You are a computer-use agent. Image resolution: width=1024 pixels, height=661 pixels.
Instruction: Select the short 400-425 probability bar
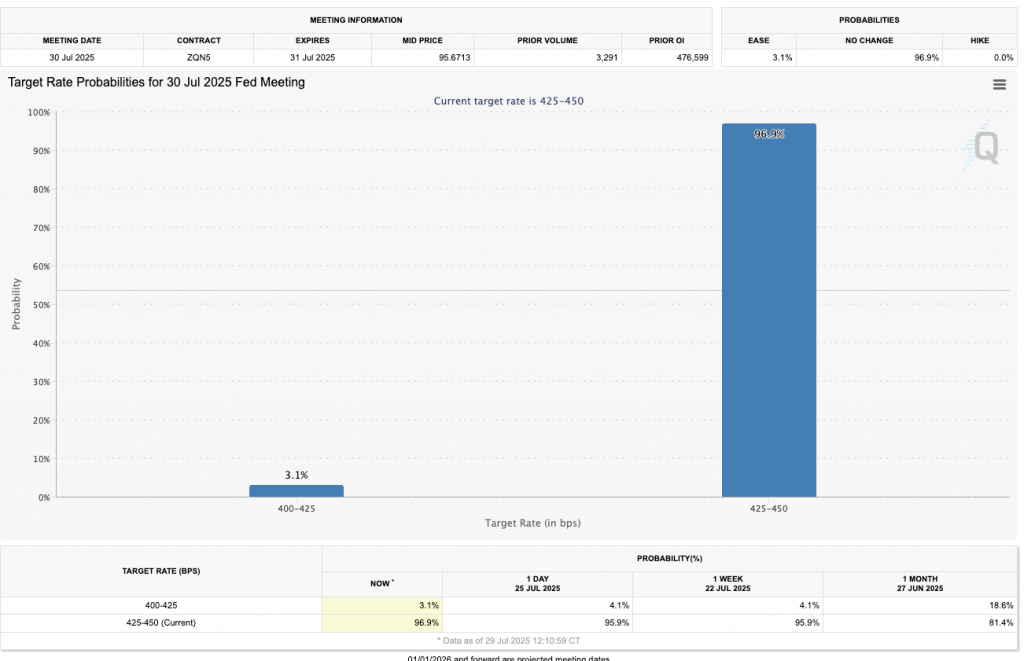[x=296, y=491]
